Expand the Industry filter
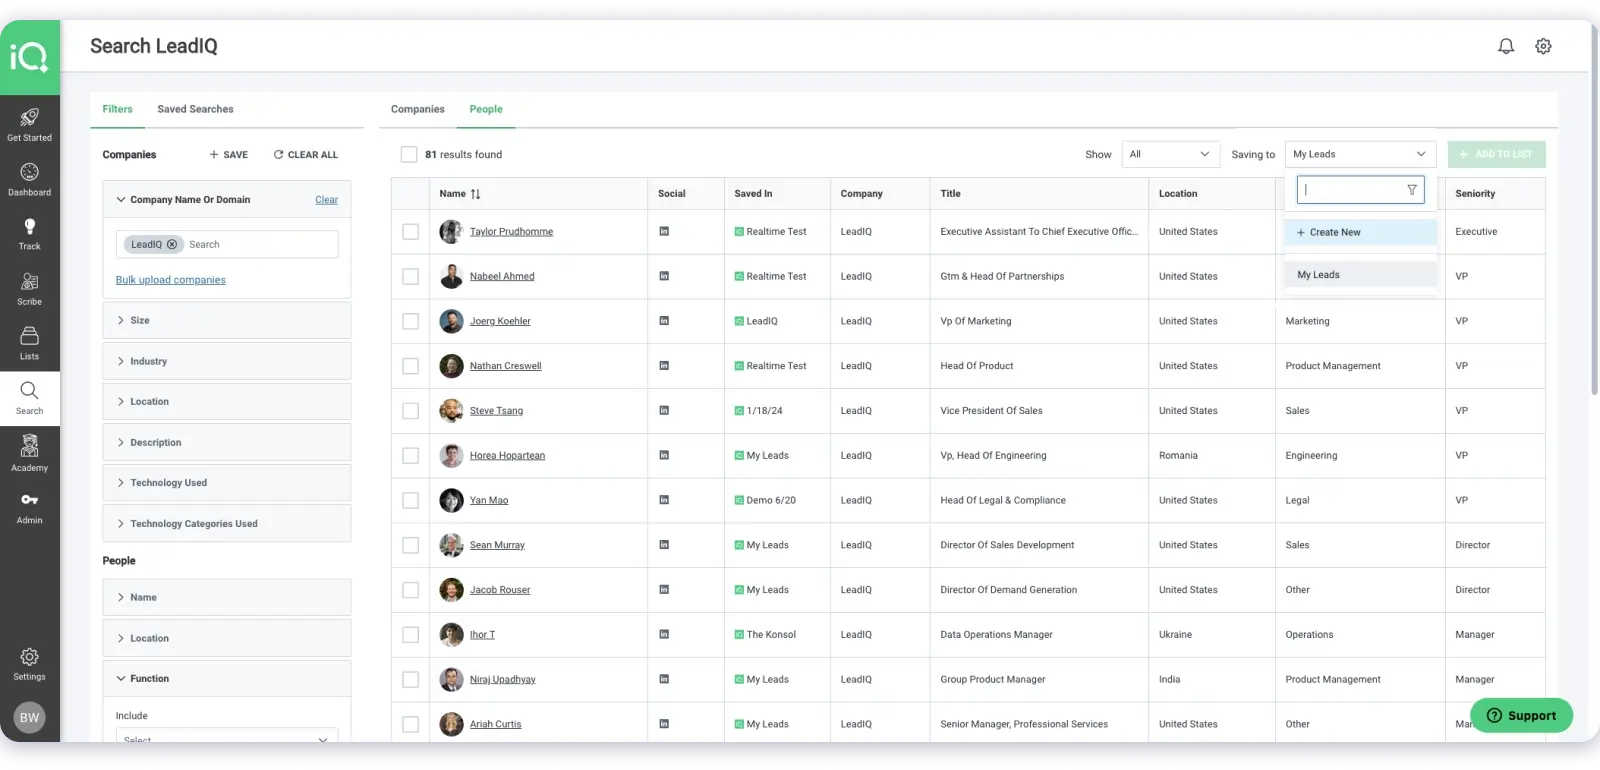 226,361
